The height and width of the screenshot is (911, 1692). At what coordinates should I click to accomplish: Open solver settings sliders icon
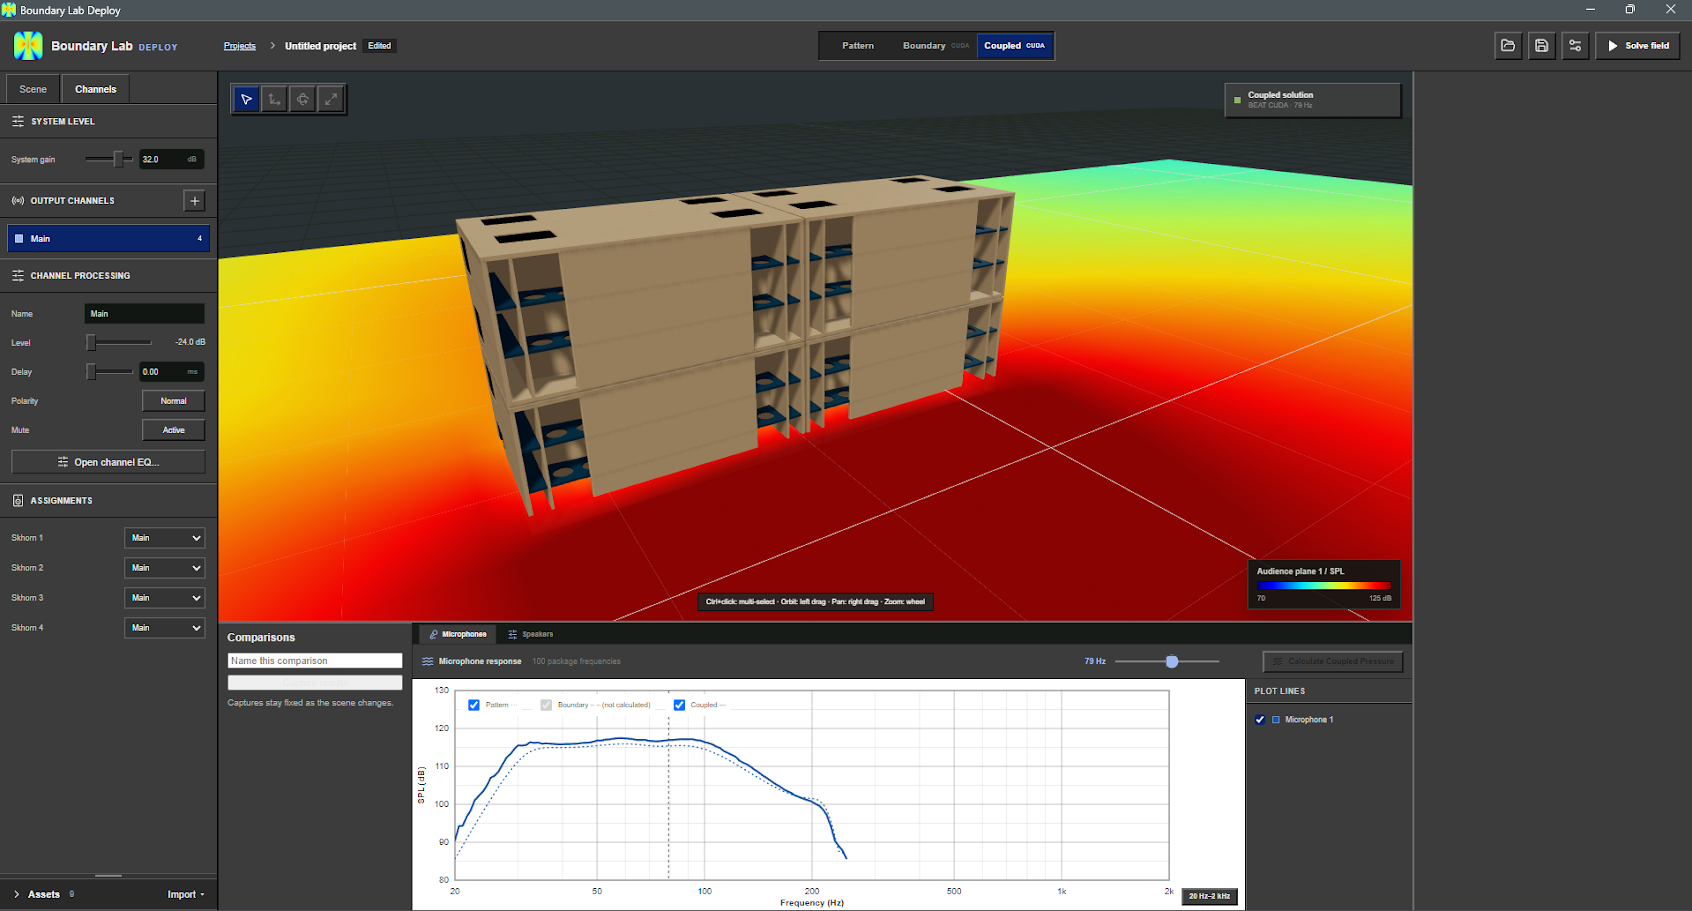tap(1575, 46)
